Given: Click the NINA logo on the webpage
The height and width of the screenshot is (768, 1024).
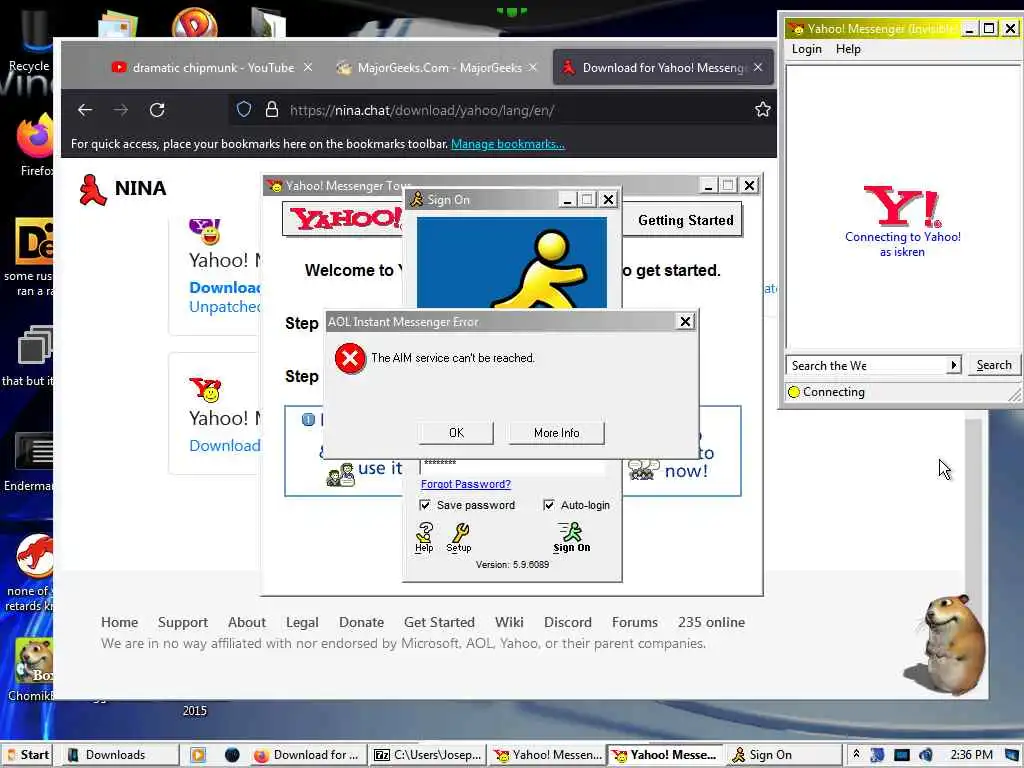Looking at the screenshot, I should [x=122, y=189].
